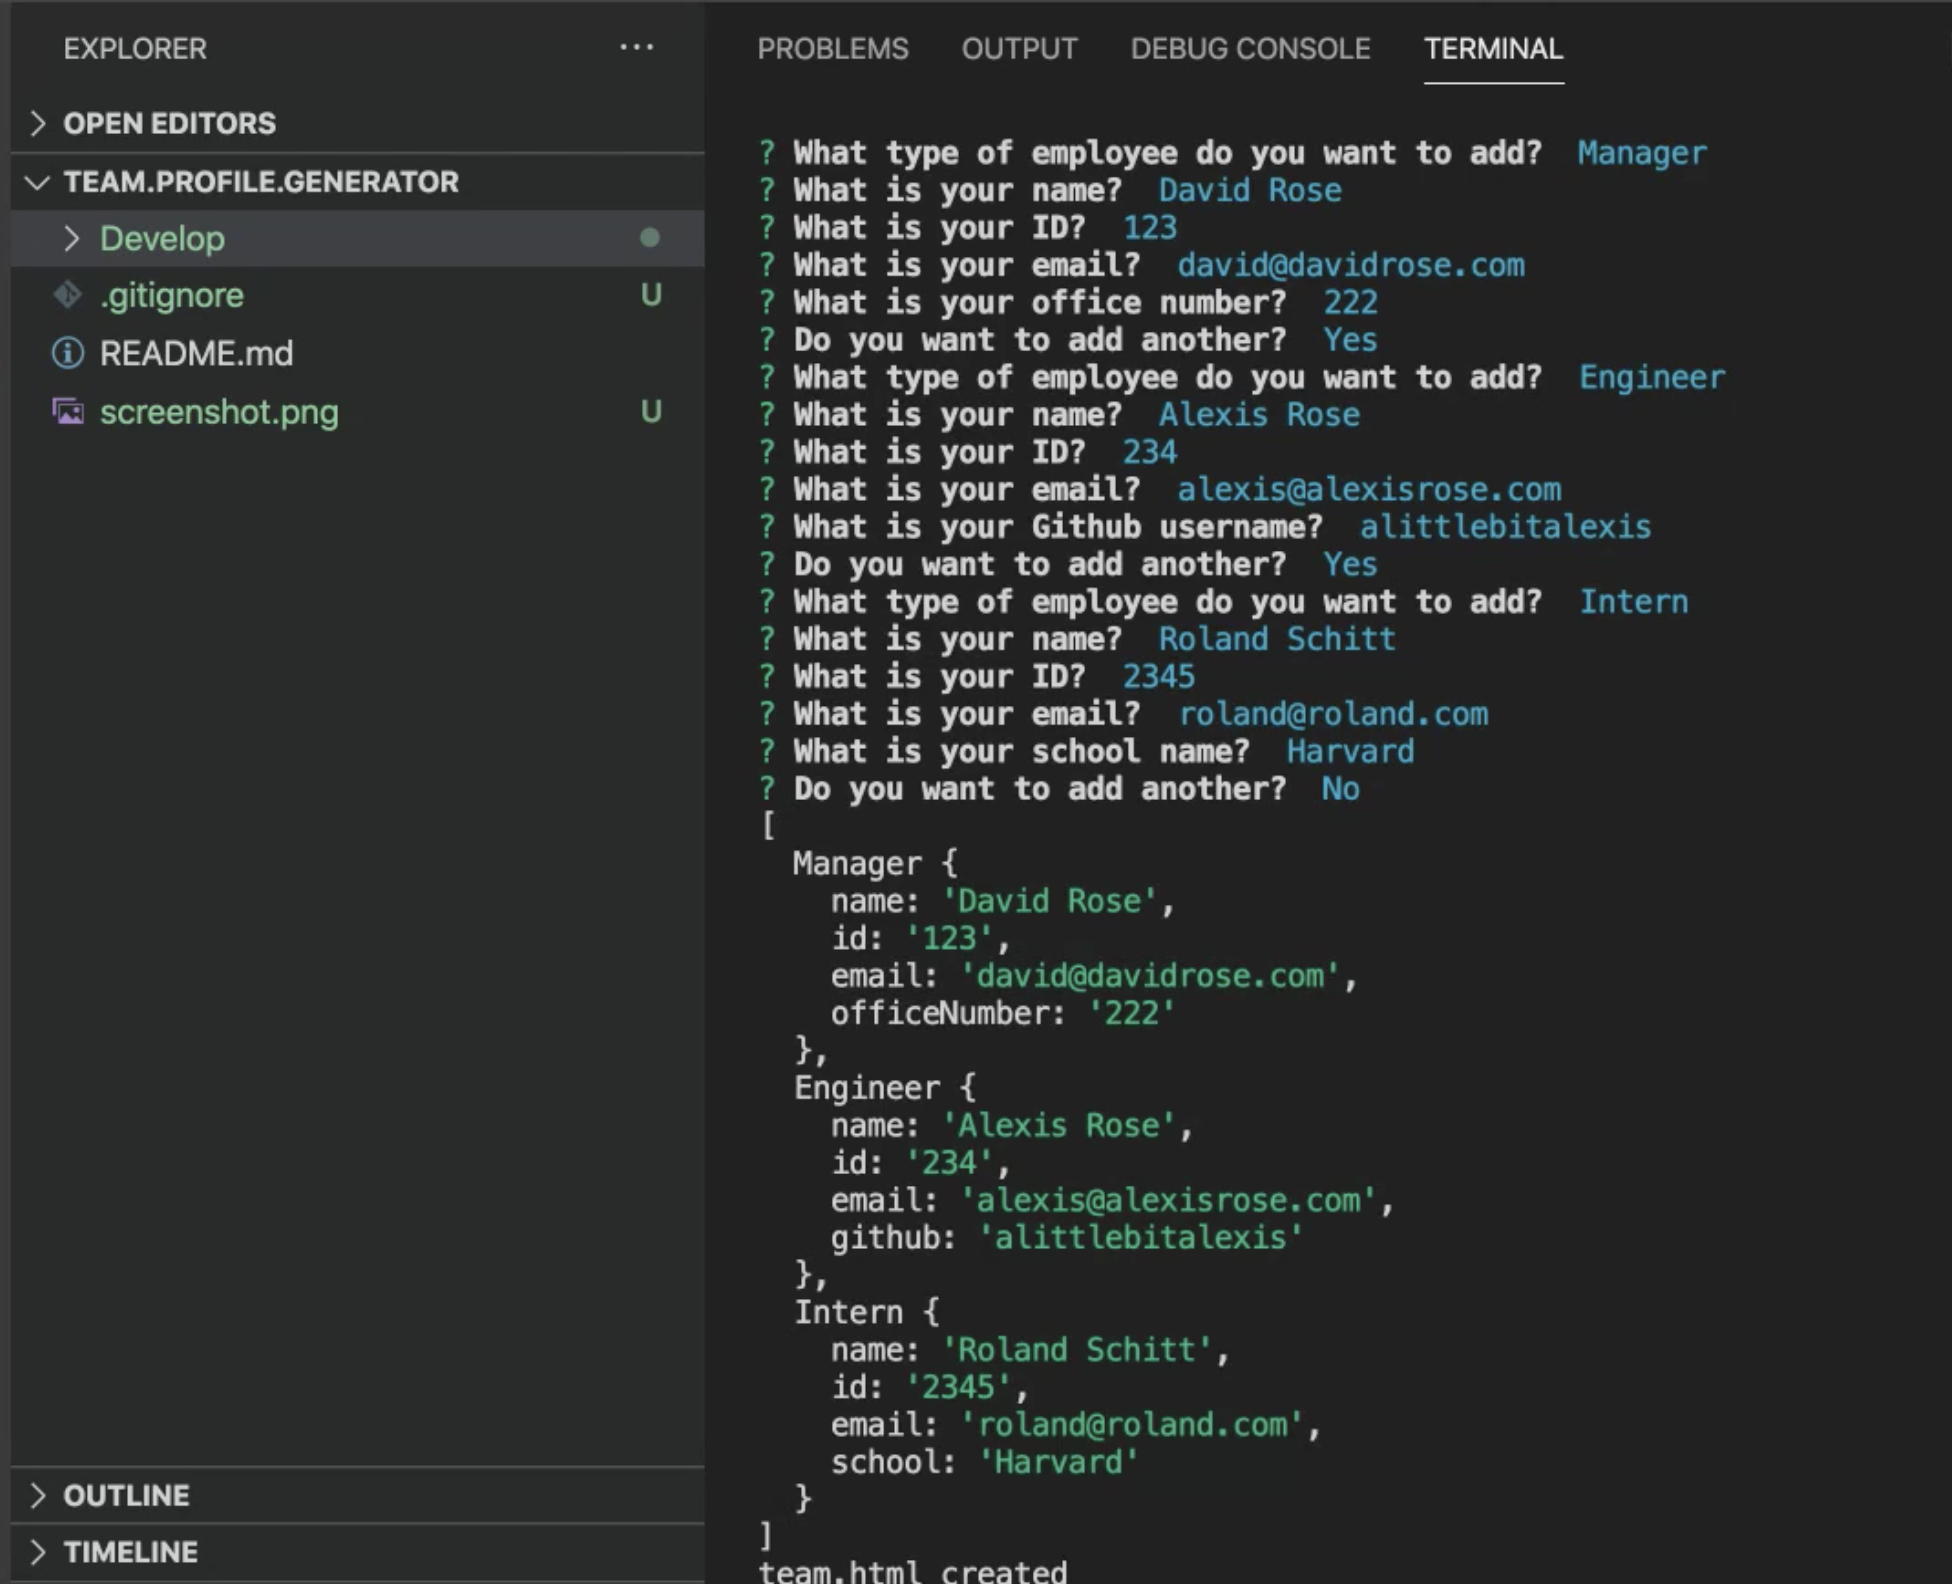Click the Engineer answer text
Screen dimensions: 1952x1584
(1652, 377)
